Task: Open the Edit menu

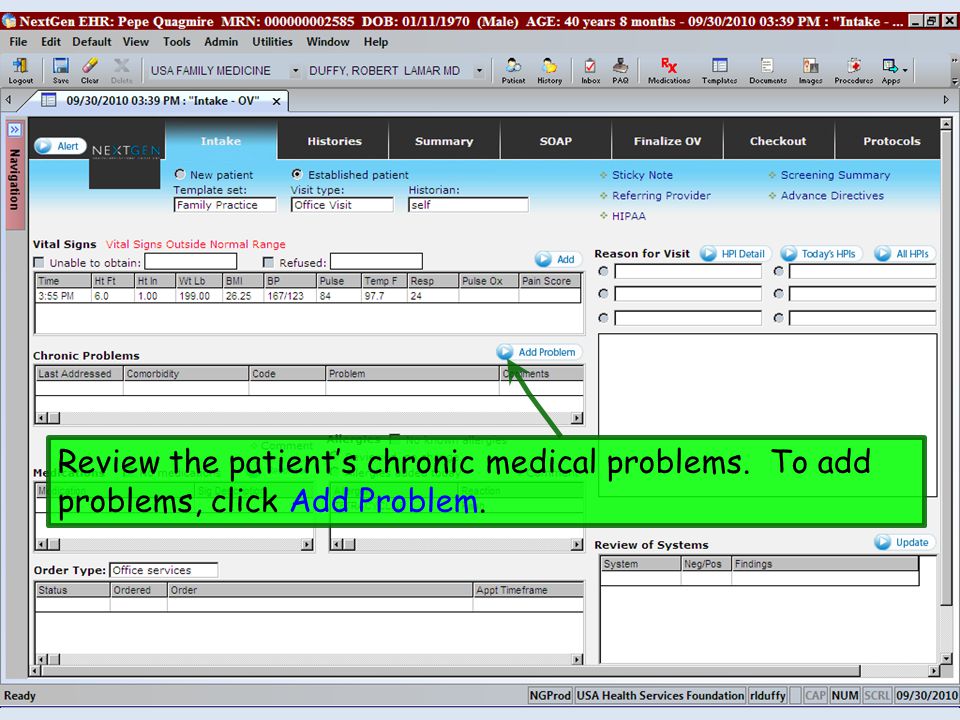Action: (x=51, y=42)
